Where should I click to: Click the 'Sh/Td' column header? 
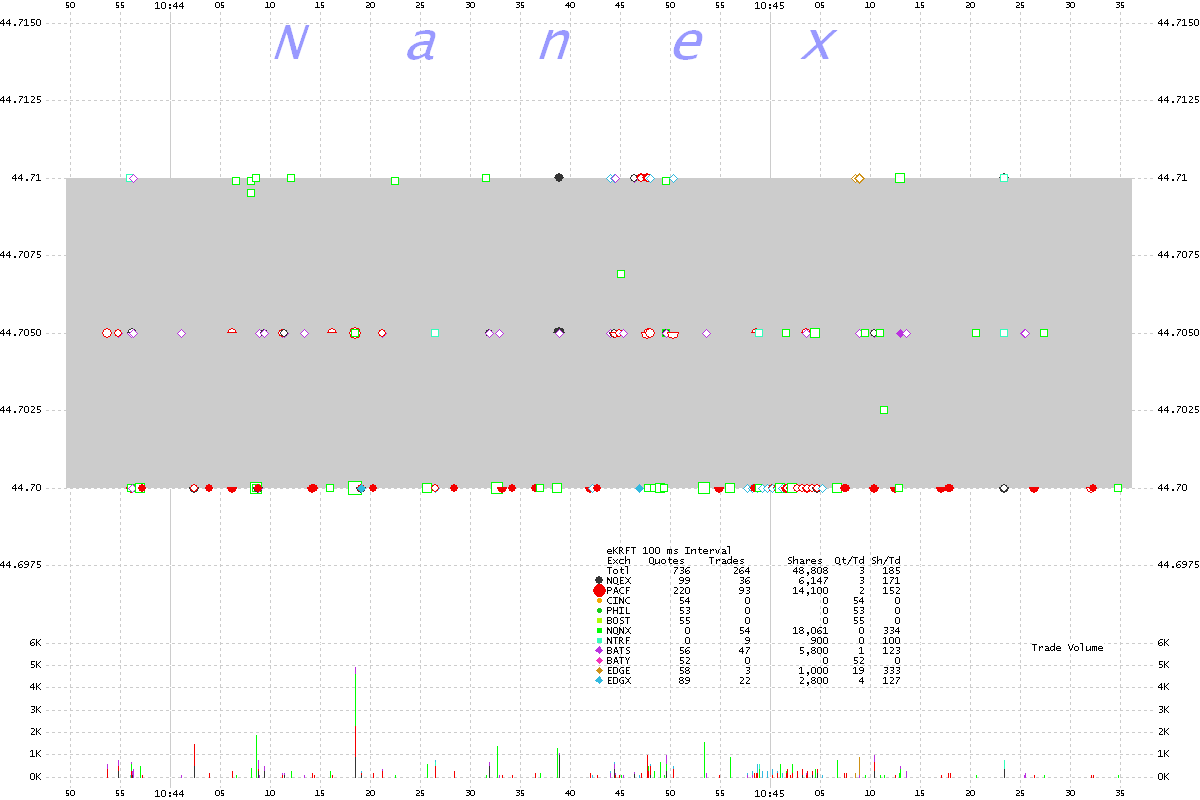(886, 560)
